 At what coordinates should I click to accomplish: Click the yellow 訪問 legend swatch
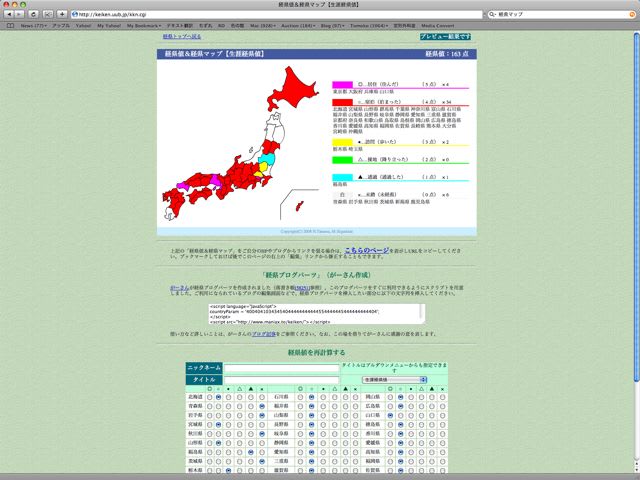[342, 142]
